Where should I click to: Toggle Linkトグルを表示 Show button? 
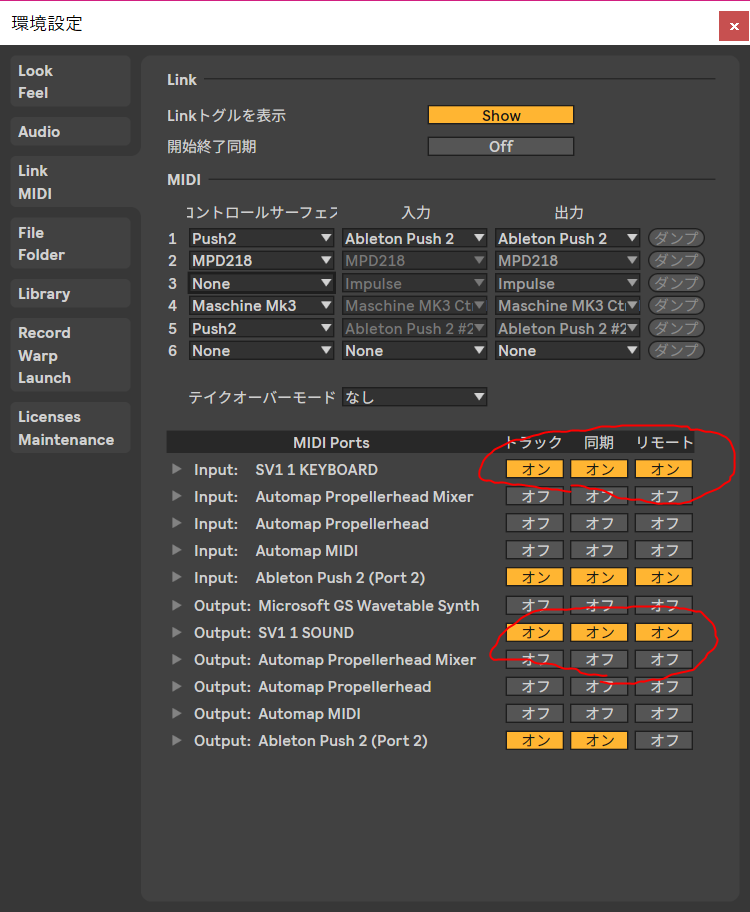[x=500, y=115]
